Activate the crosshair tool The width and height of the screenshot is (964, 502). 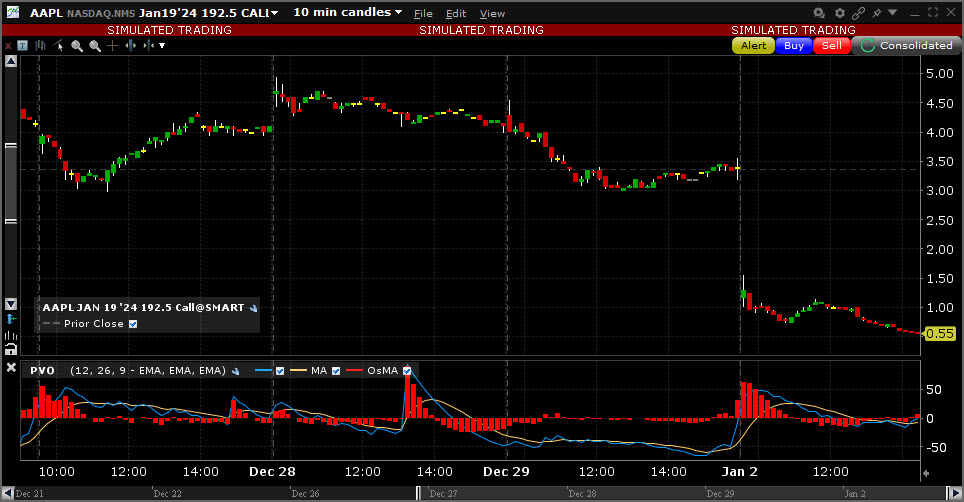pyautogui.click(x=113, y=45)
